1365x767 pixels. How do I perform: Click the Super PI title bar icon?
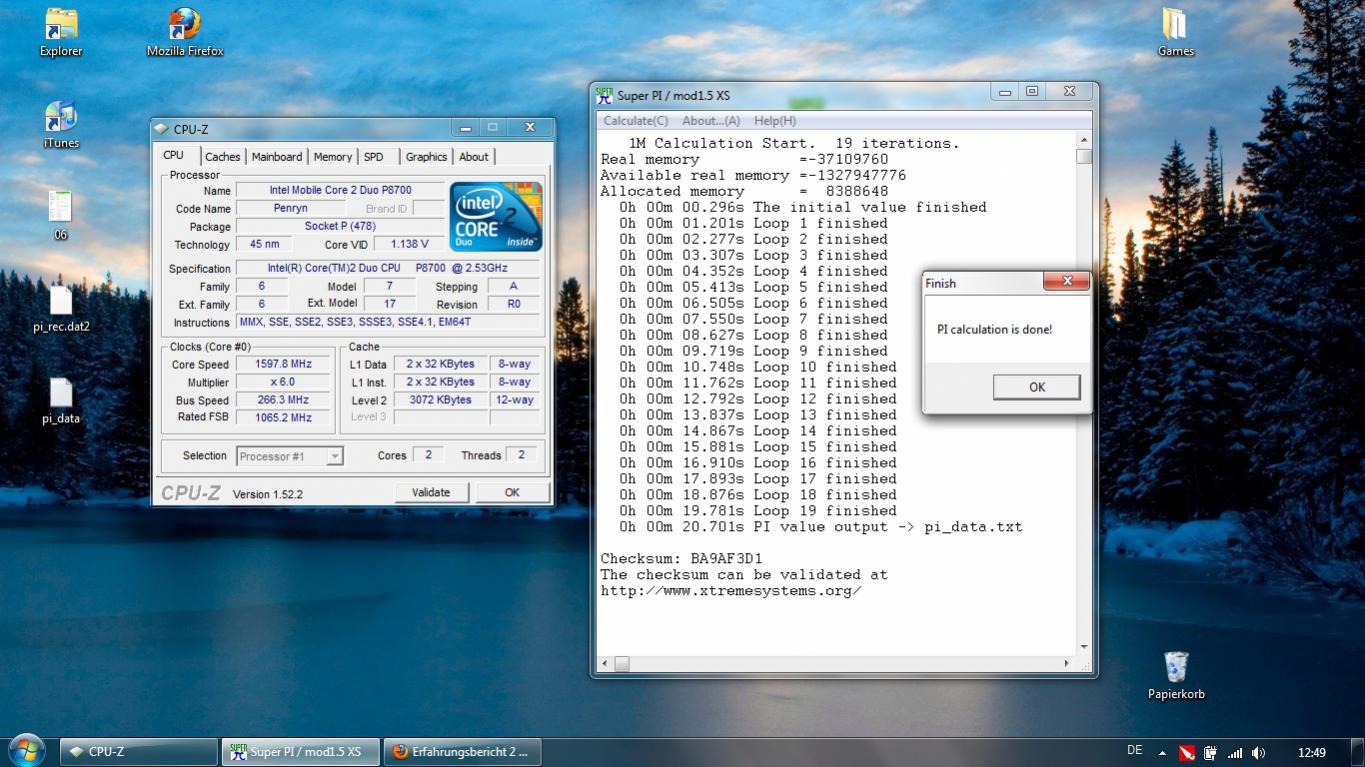(604, 95)
